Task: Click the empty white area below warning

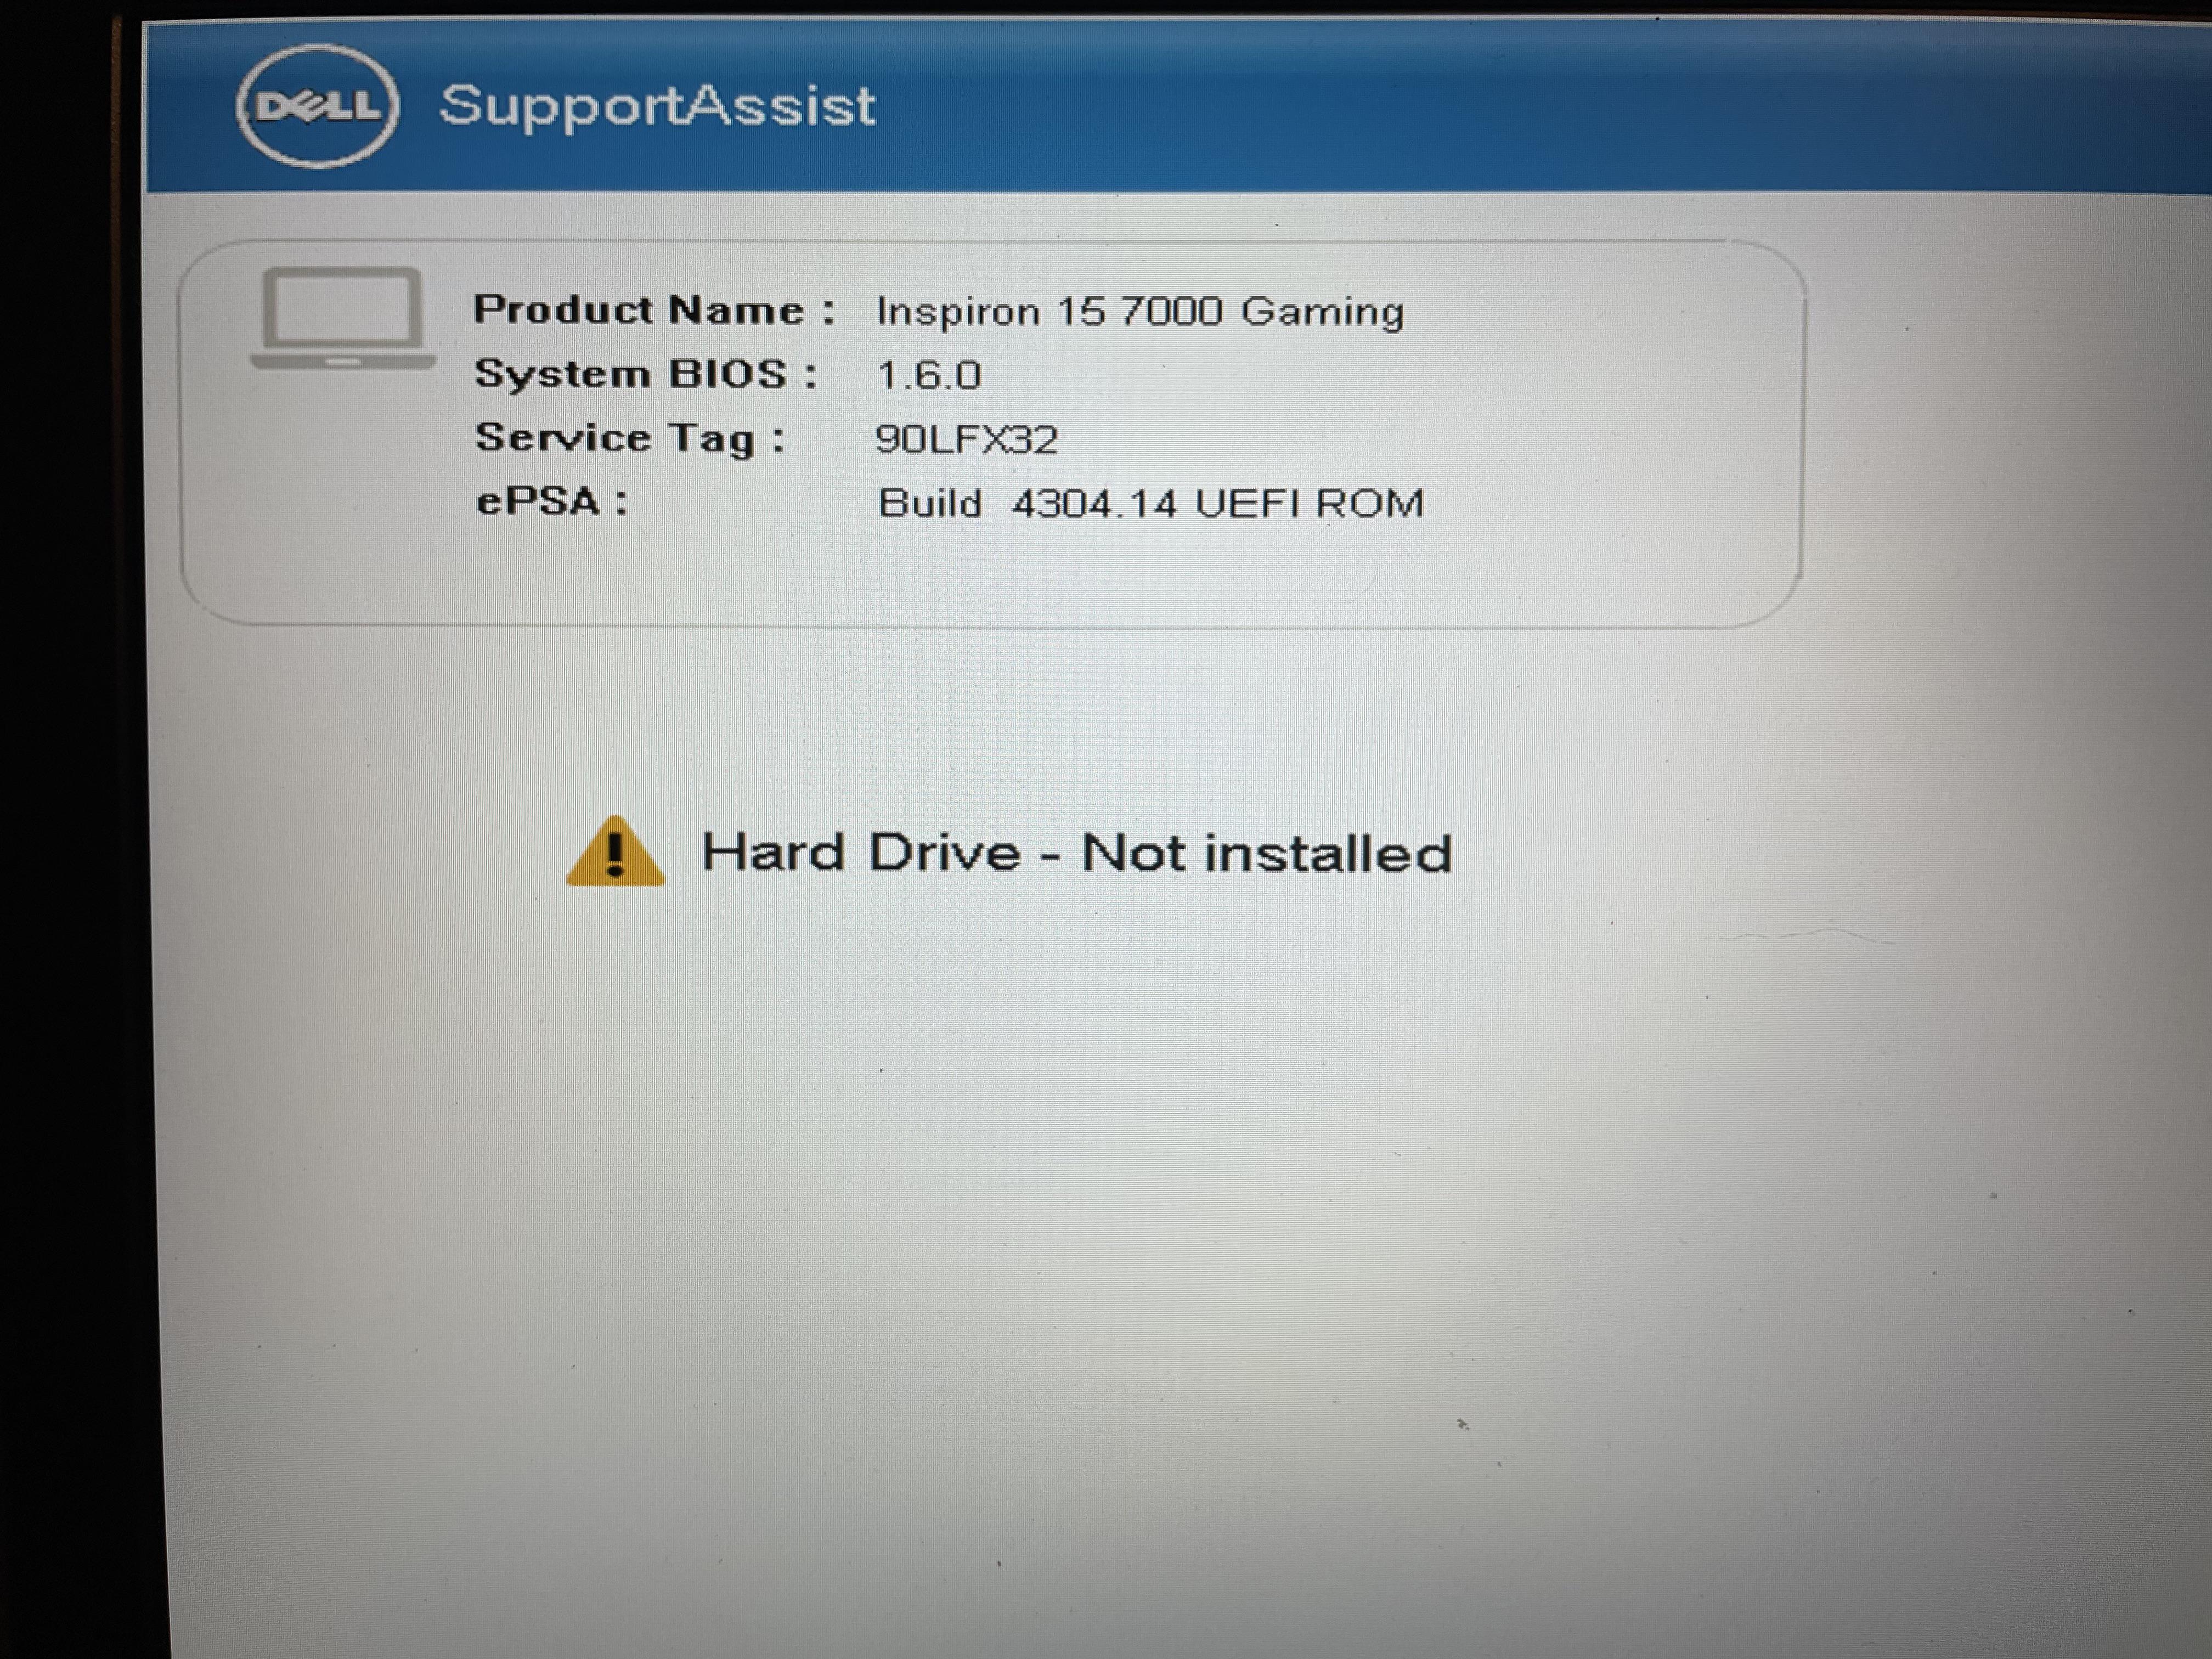Action: pyautogui.click(x=1100, y=1250)
